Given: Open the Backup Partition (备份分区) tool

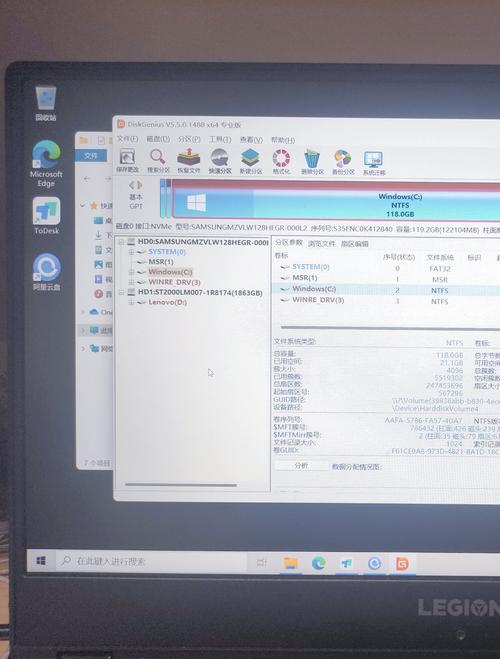Looking at the screenshot, I should [343, 162].
